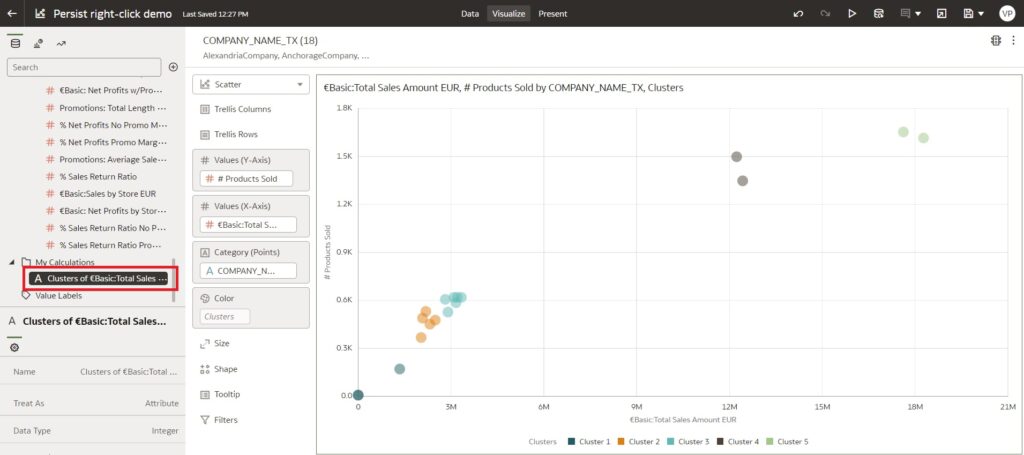The image size is (1024, 455).
Task: Click the Cluster 3 legend entry
Action: coord(688,442)
